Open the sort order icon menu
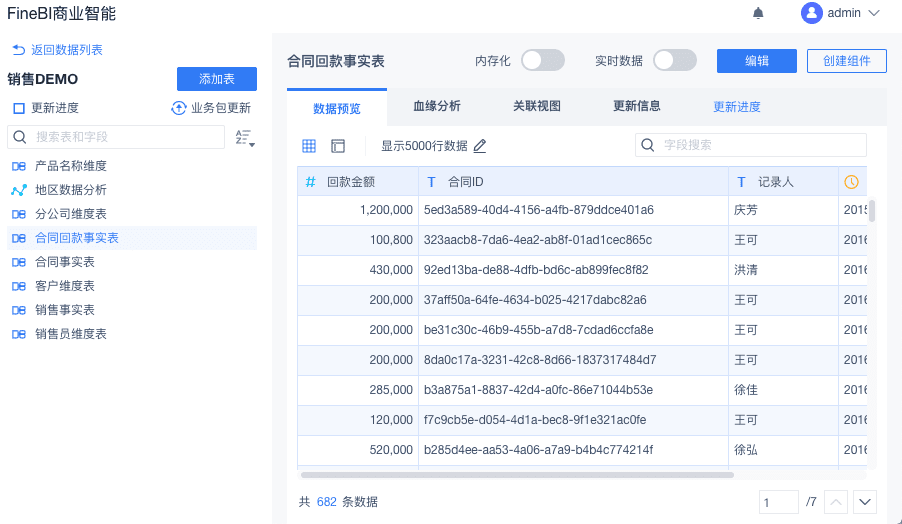This screenshot has width=902, height=524. [245, 138]
